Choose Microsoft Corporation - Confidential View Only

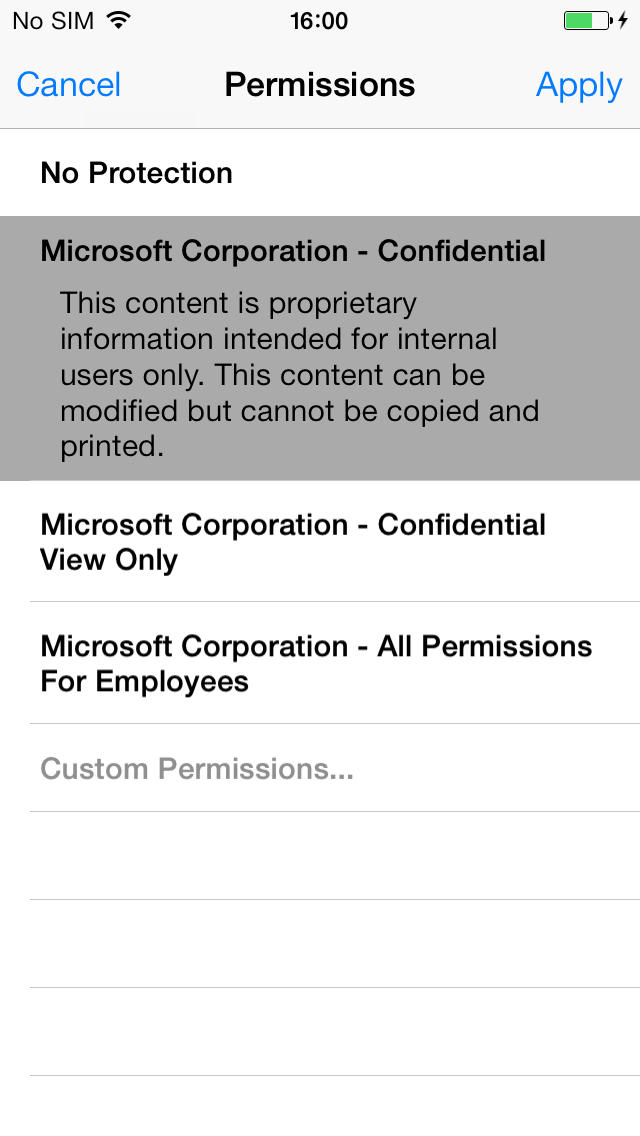tap(293, 542)
